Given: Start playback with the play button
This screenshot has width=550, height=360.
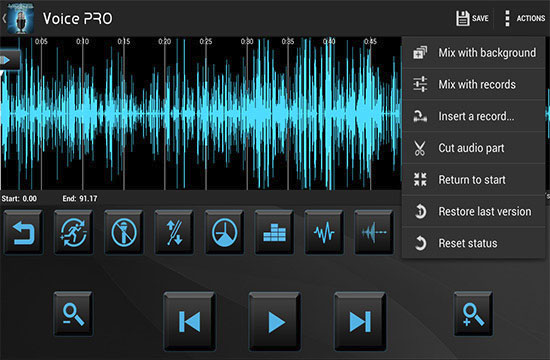Looking at the screenshot, I should tap(275, 322).
